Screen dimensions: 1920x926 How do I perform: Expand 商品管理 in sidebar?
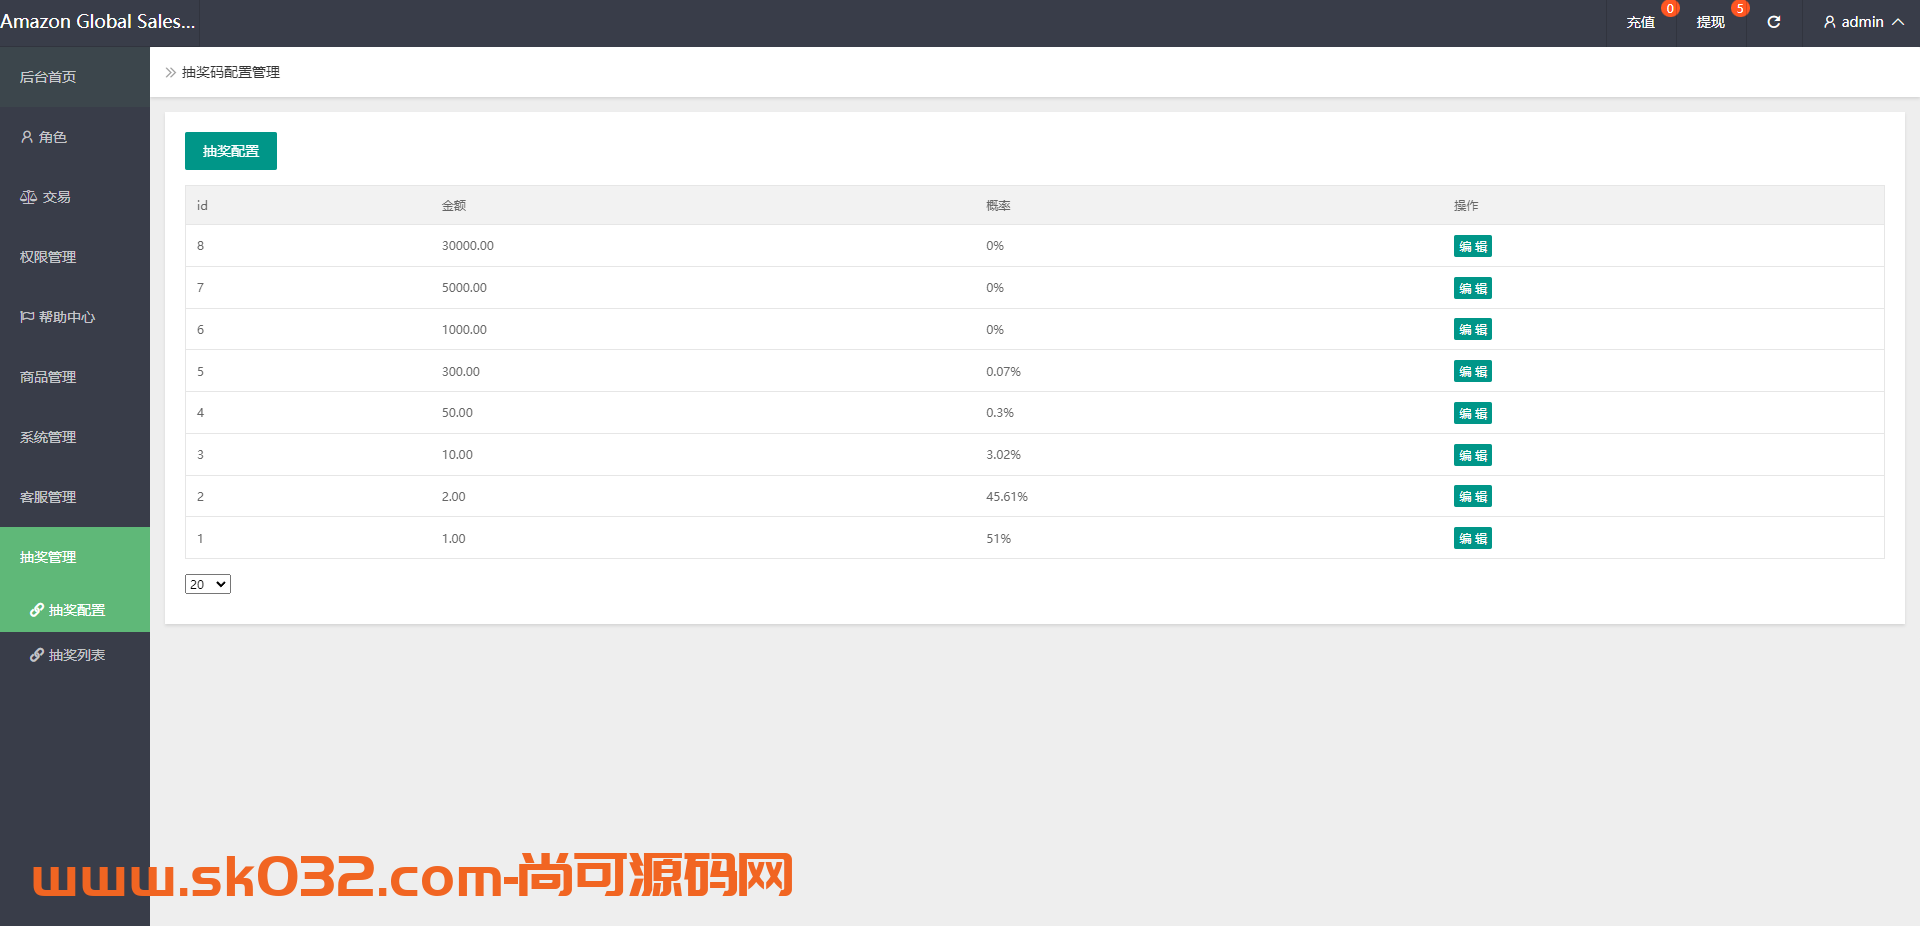(75, 377)
